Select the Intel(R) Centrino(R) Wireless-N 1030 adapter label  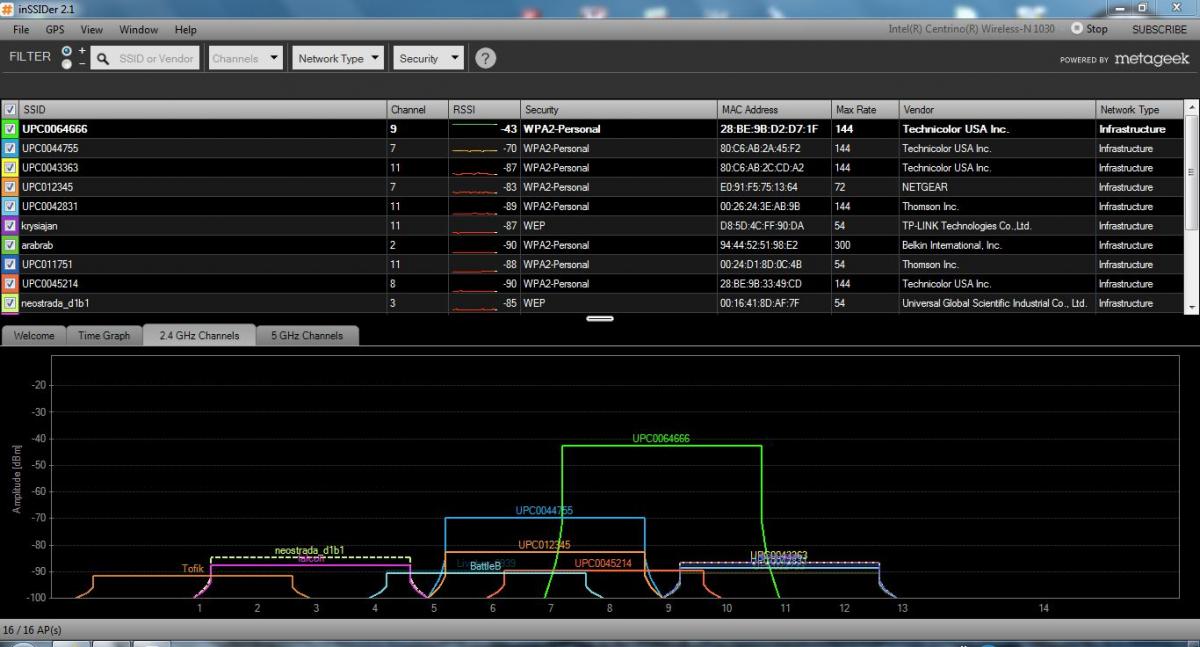[971, 29]
